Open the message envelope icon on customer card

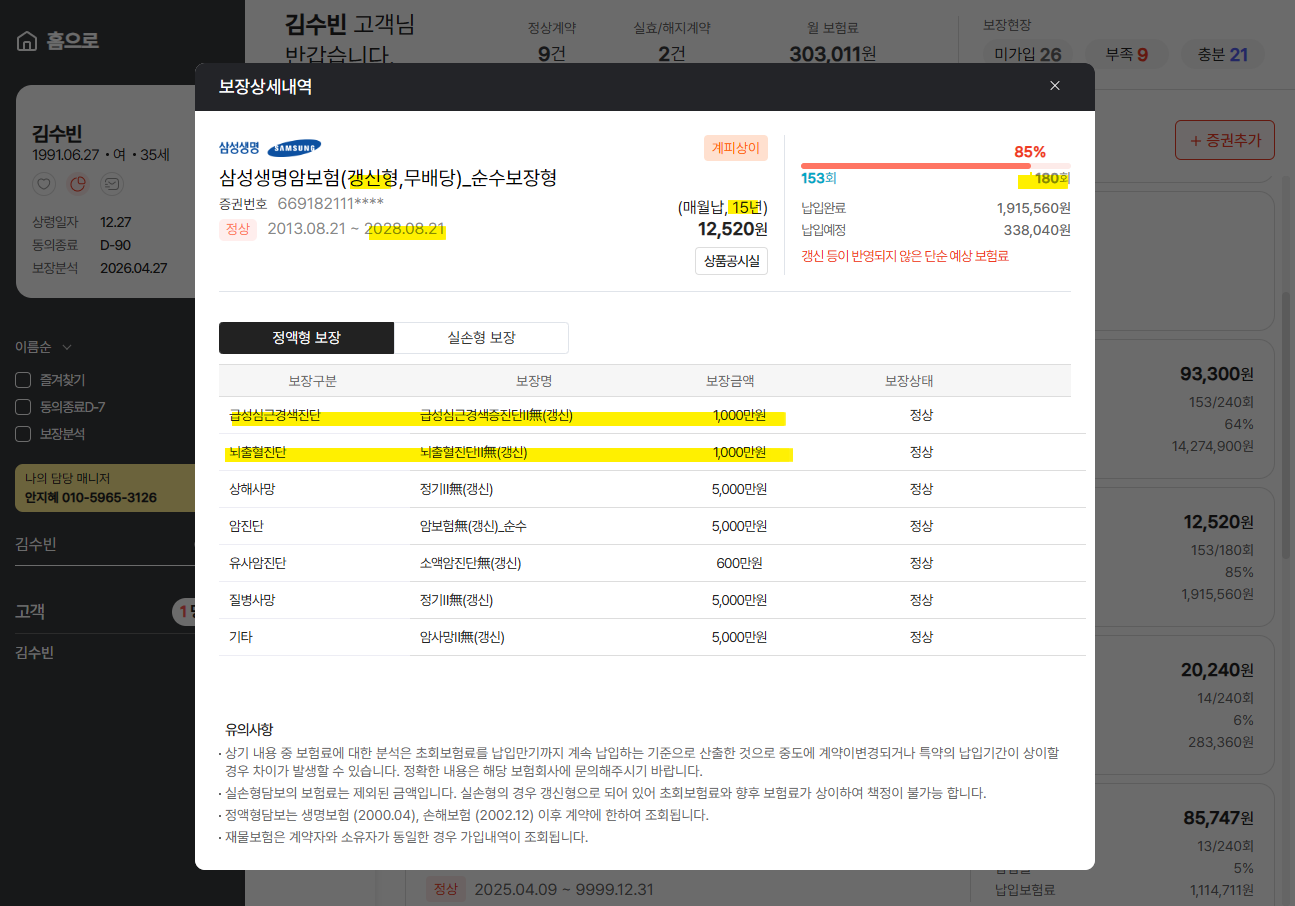tap(110, 184)
